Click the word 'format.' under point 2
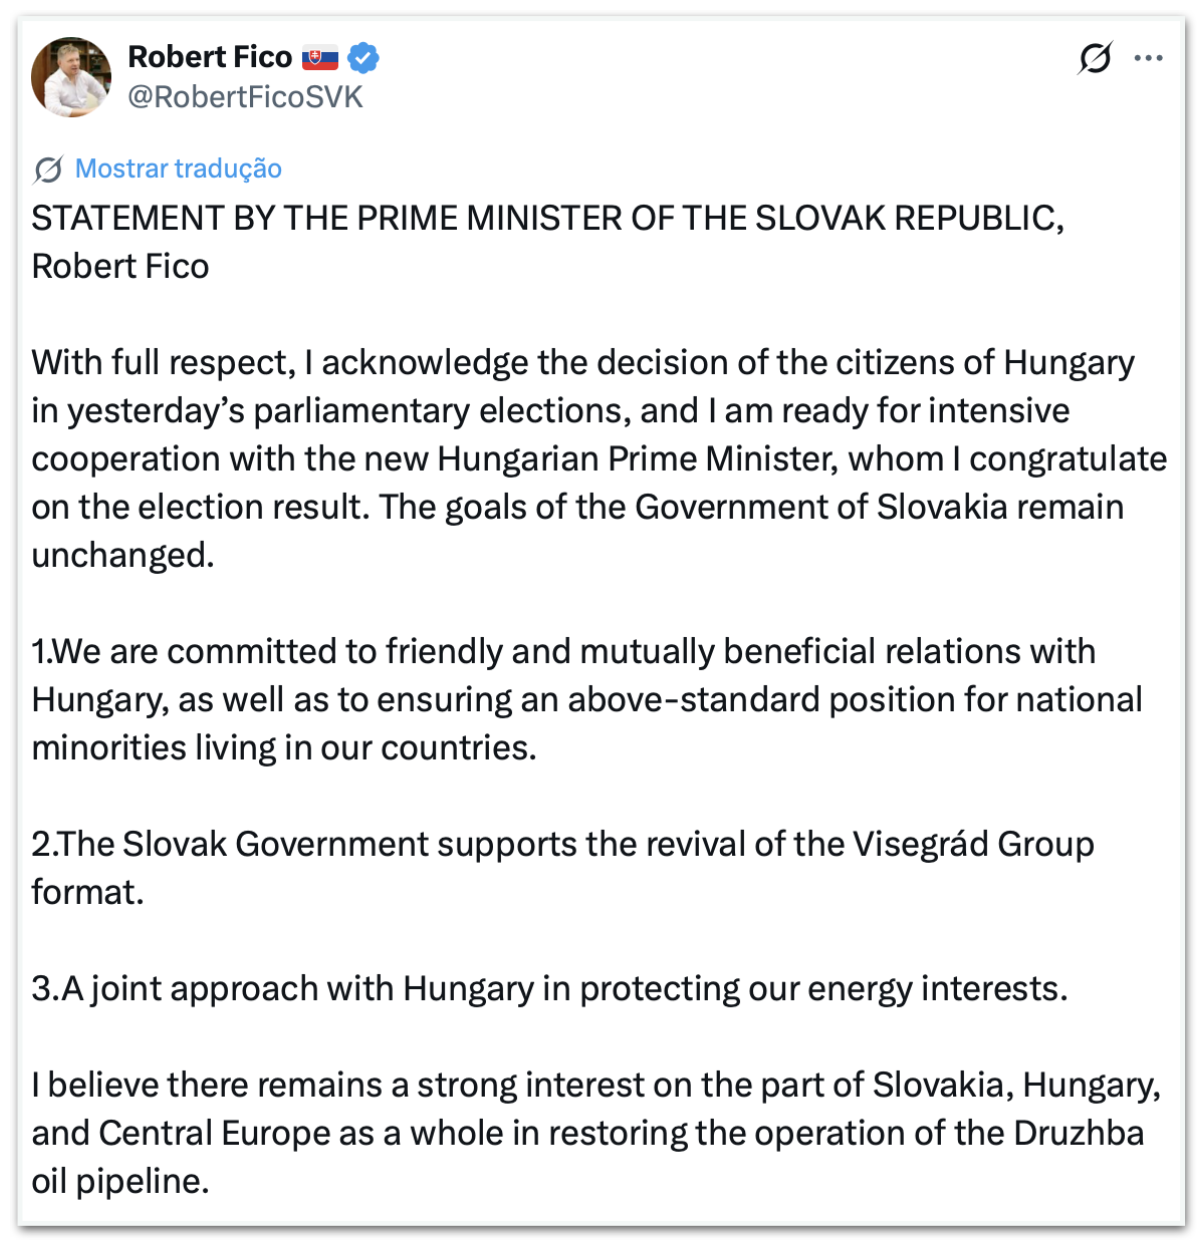 pyautogui.click(x=88, y=892)
